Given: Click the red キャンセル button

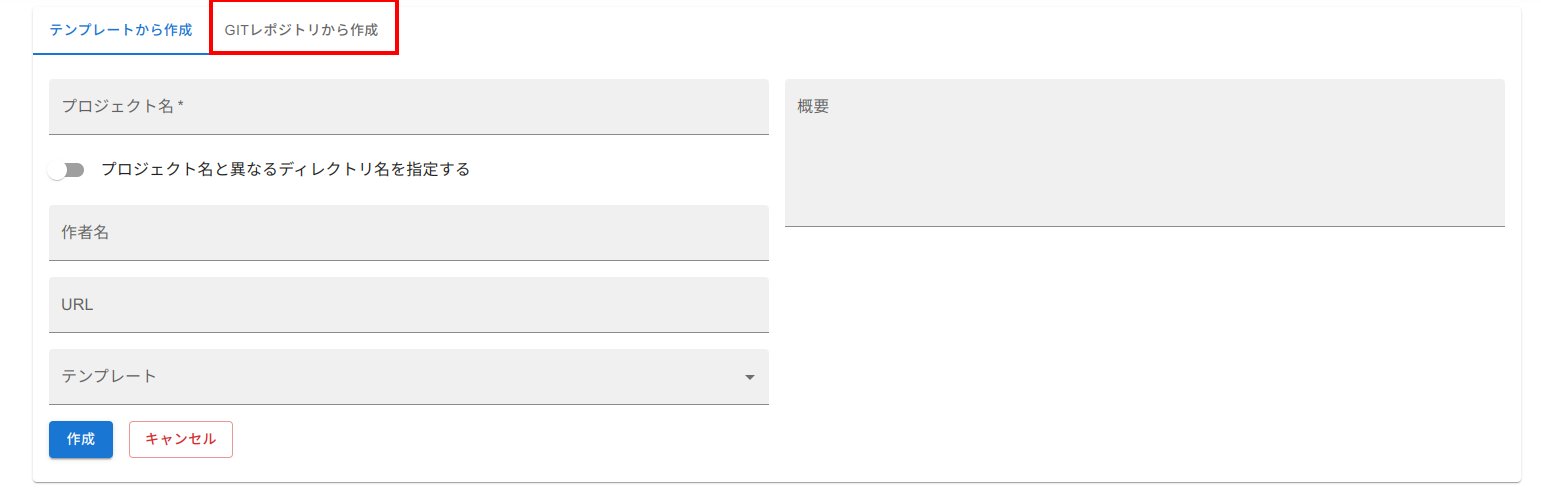Looking at the screenshot, I should point(181,439).
